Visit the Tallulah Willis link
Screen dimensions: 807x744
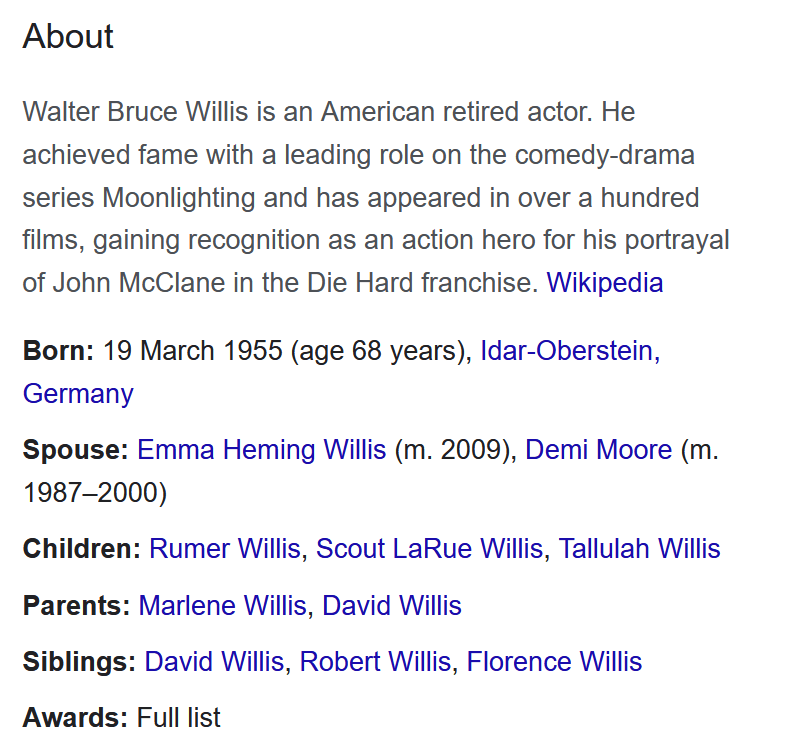[x=639, y=549]
